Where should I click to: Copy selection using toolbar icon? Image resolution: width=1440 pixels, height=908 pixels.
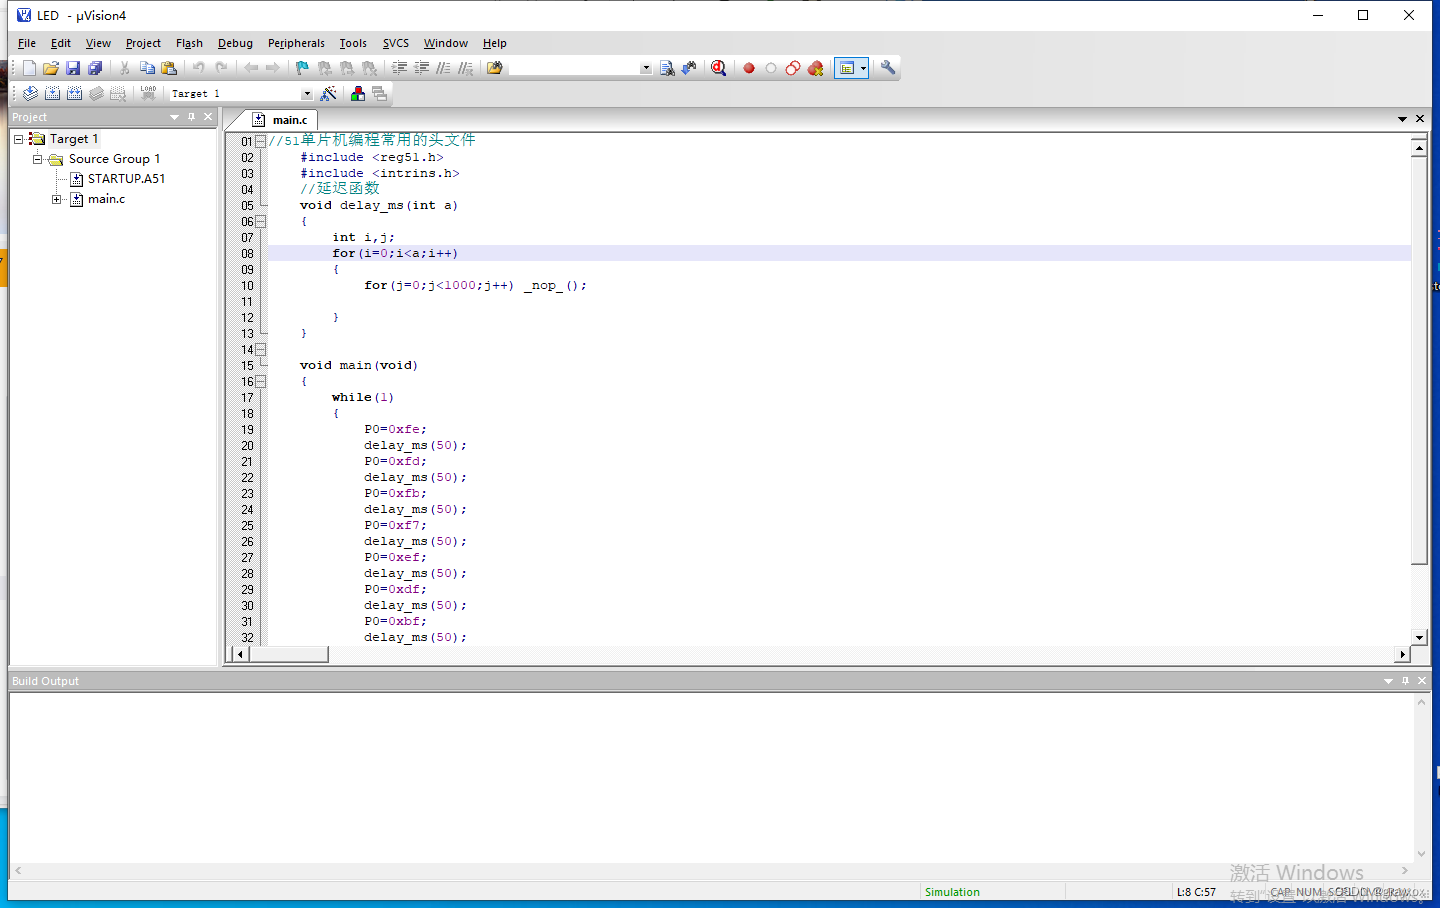(x=147, y=68)
